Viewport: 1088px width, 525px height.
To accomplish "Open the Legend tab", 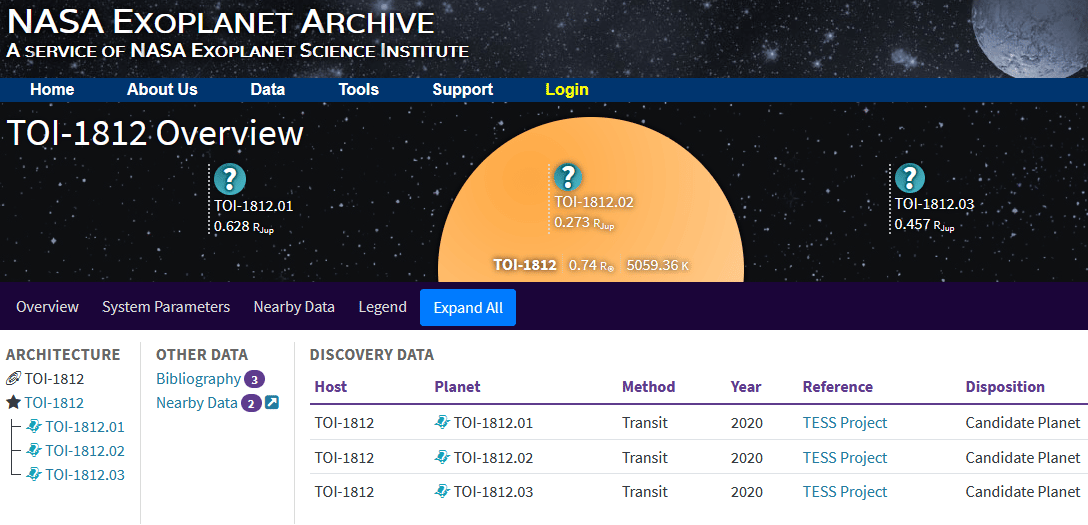I will tap(382, 307).
